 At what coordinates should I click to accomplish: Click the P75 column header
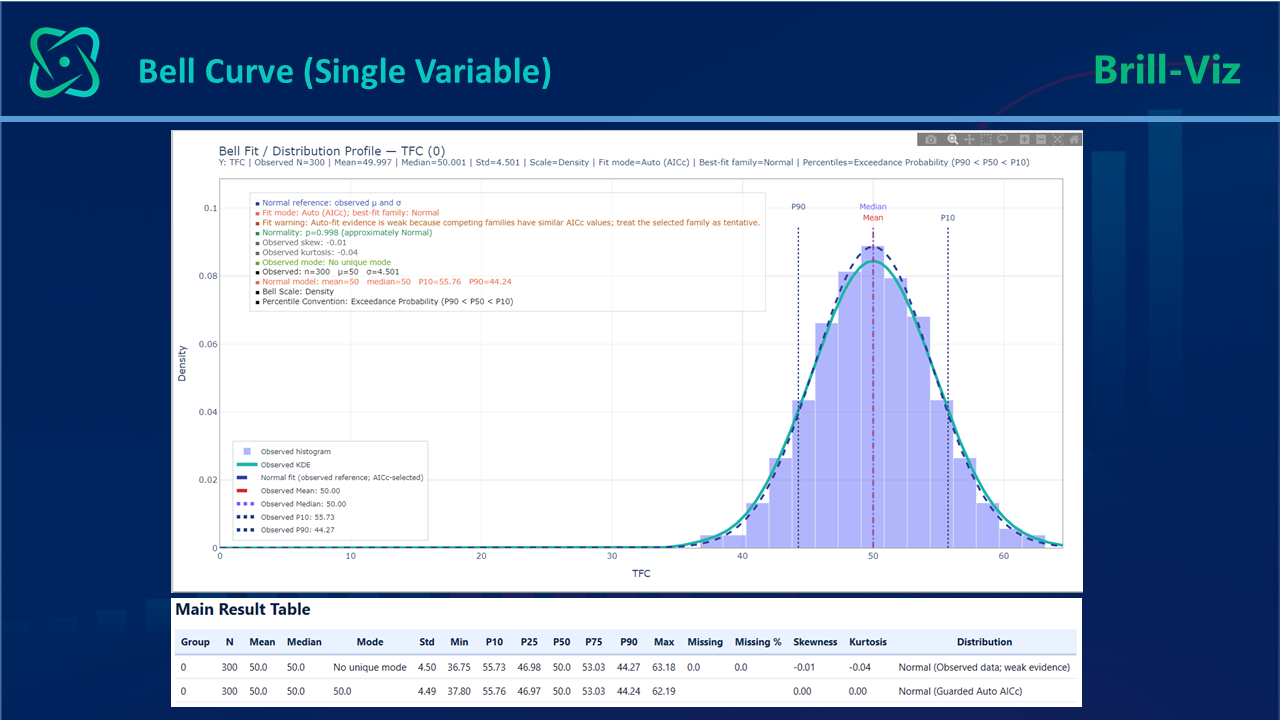[x=594, y=642]
